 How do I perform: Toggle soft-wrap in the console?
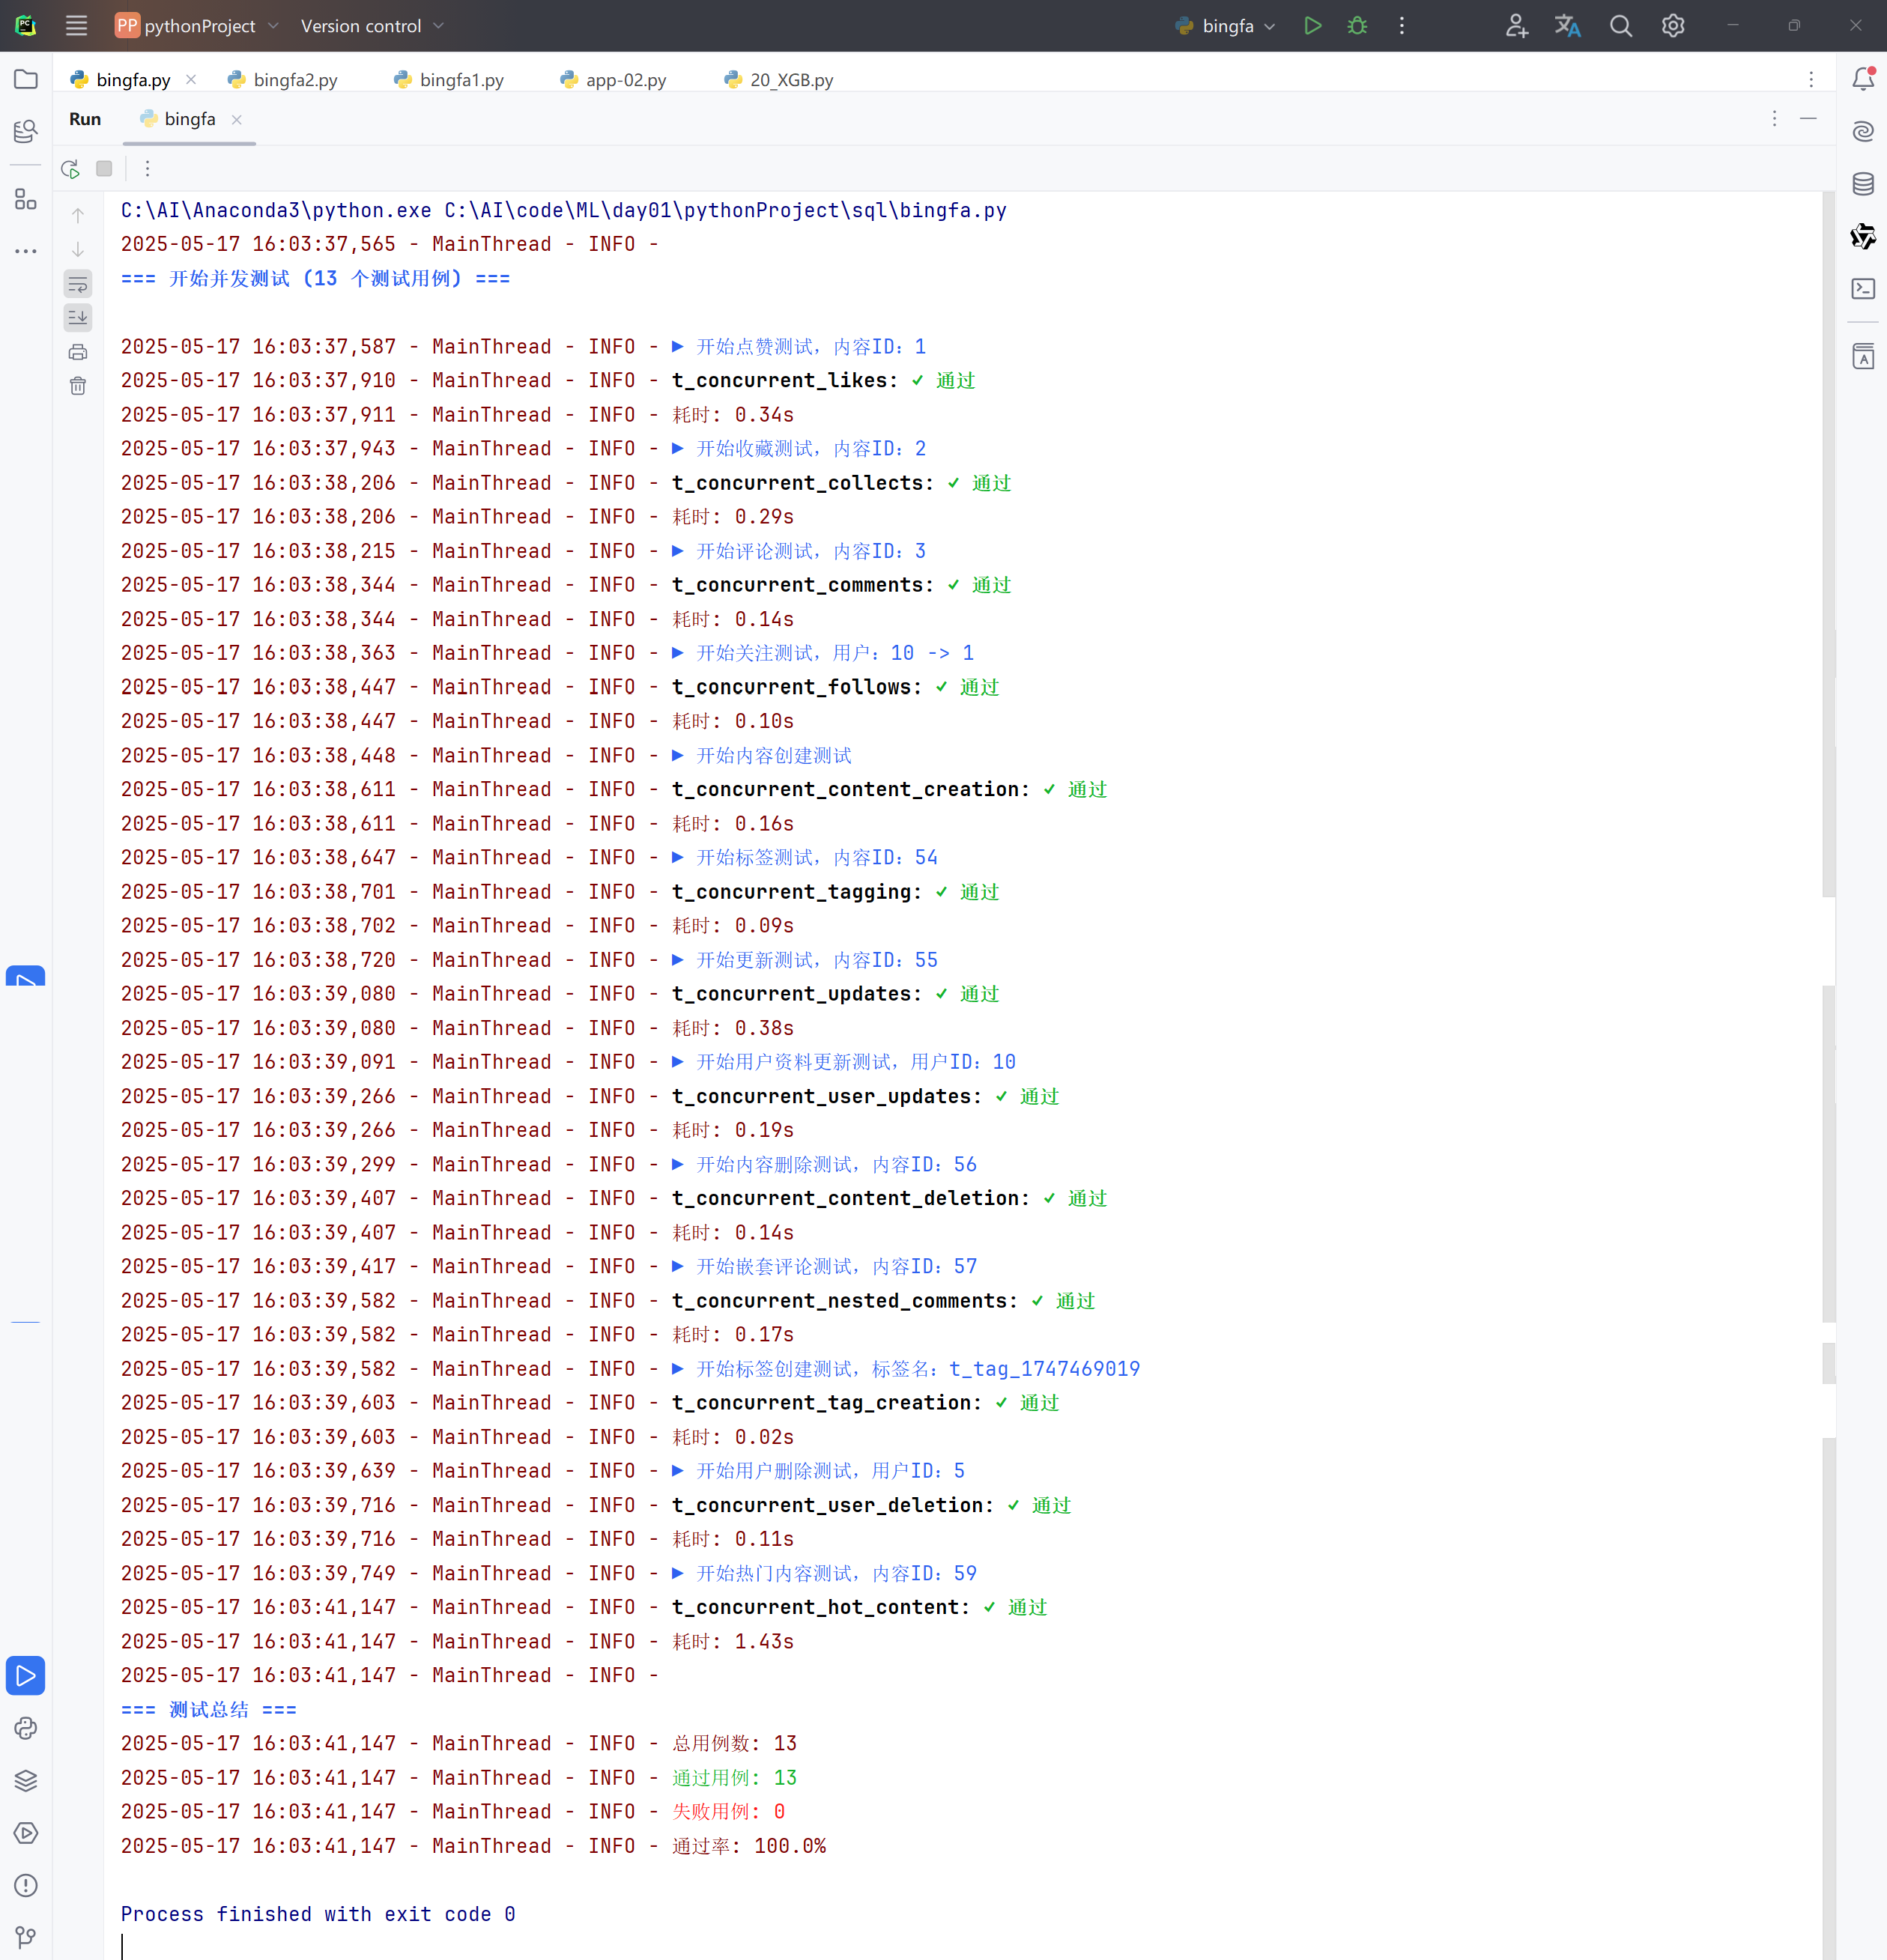[78, 284]
